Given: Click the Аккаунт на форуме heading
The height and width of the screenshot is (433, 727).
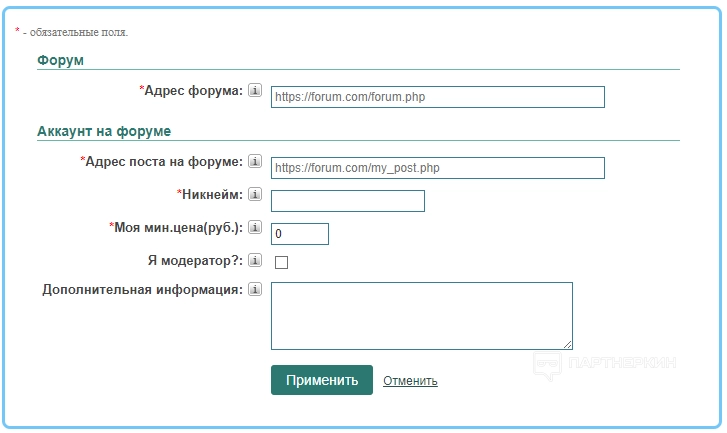Looking at the screenshot, I should pos(104,131).
